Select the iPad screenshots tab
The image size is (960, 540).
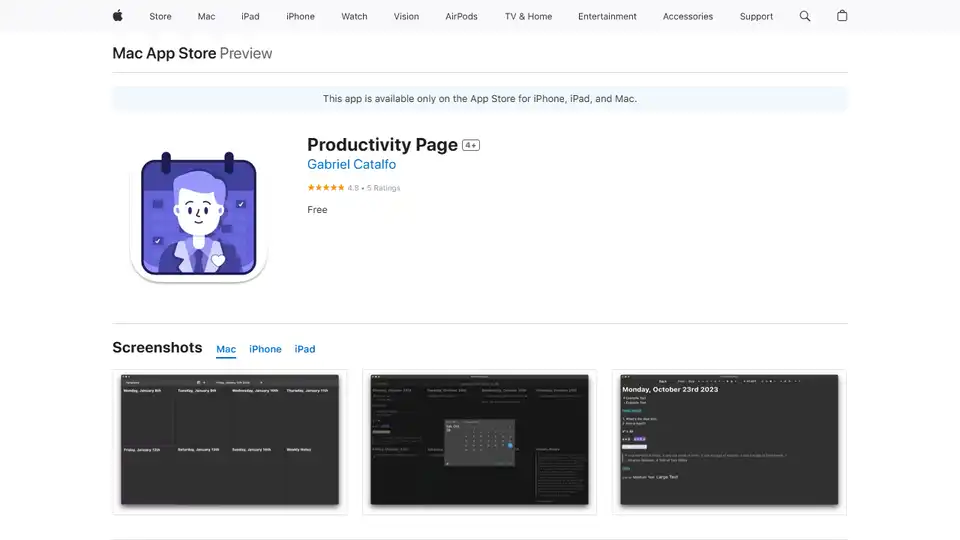point(305,349)
